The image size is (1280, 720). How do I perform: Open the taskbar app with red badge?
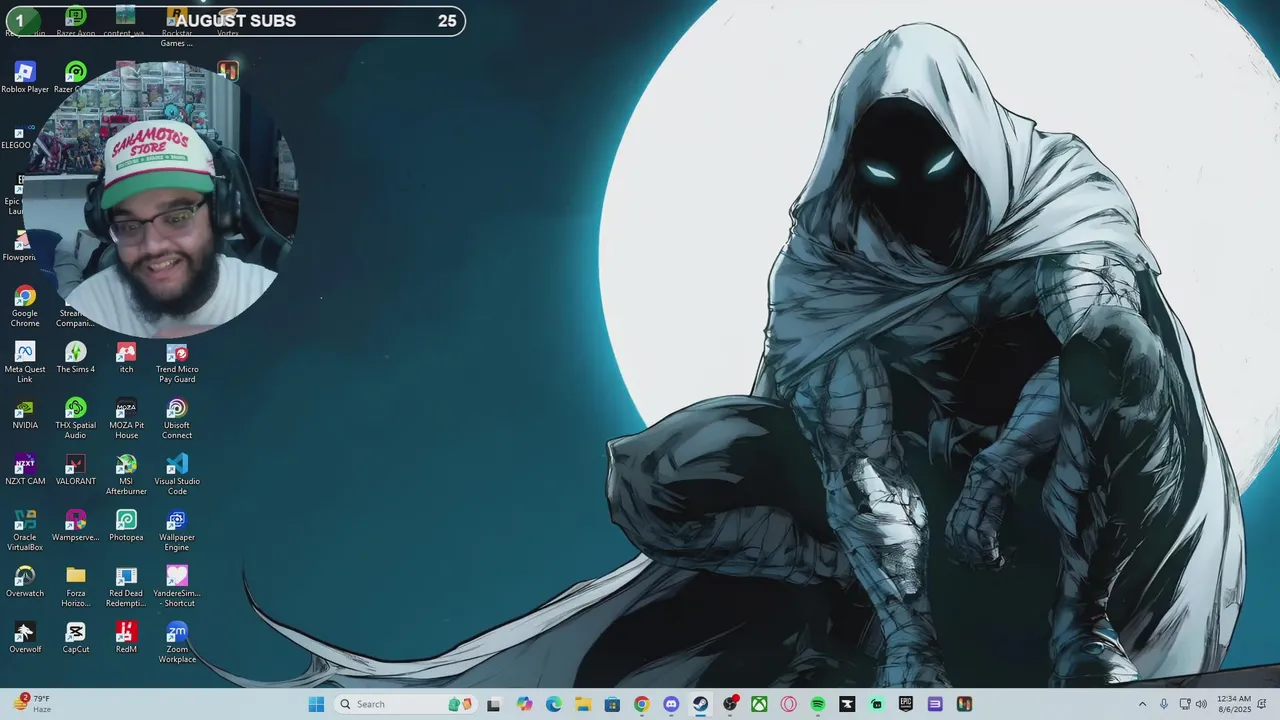731,704
